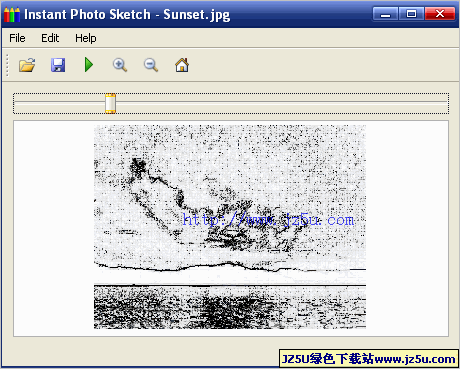Image resolution: width=460 pixels, height=369 pixels.
Task: Click the zoom out magnifier icon
Action: point(151,65)
